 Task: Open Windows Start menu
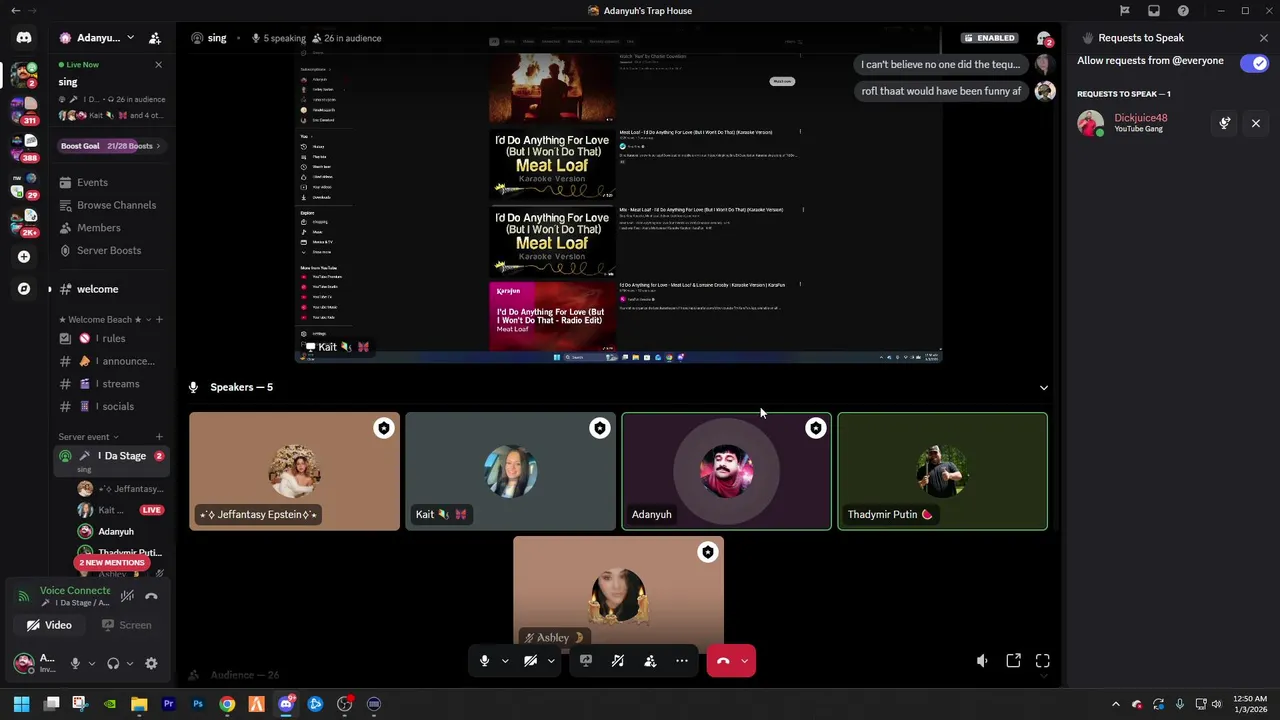click(x=21, y=704)
